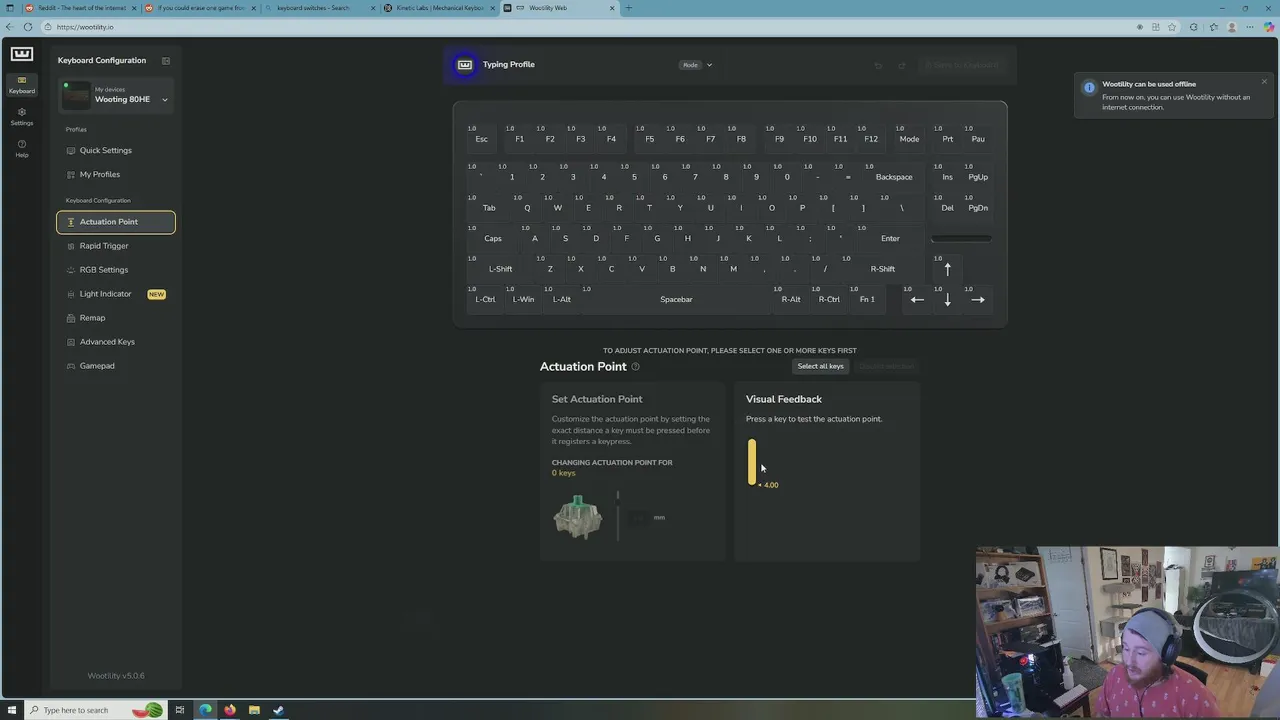This screenshot has width=1280, height=720.
Task: Click the Save to Keyboard button
Action: (x=961, y=66)
